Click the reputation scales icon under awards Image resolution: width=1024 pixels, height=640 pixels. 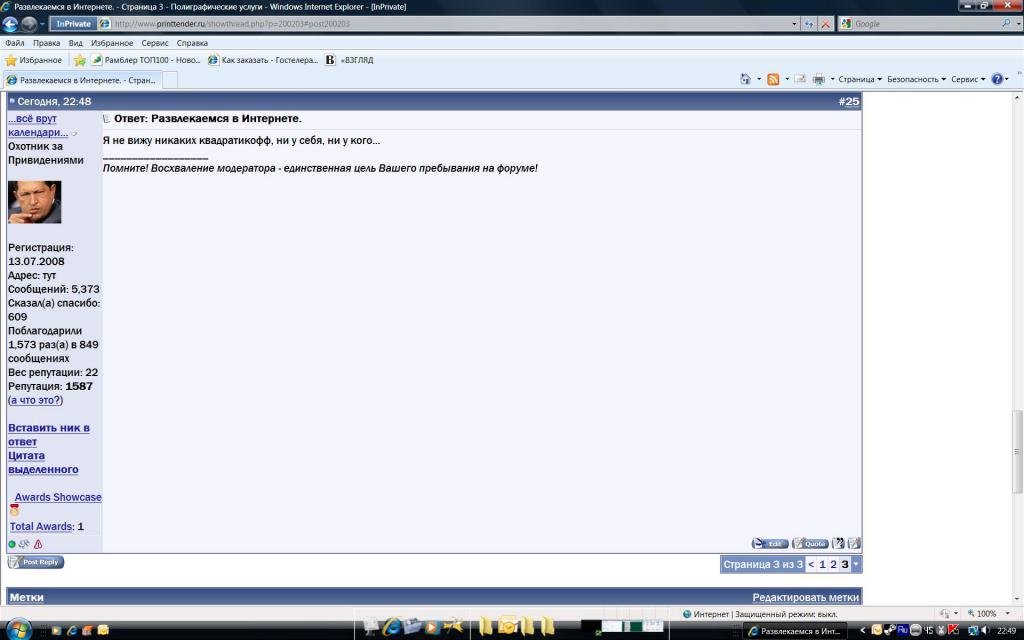point(24,544)
